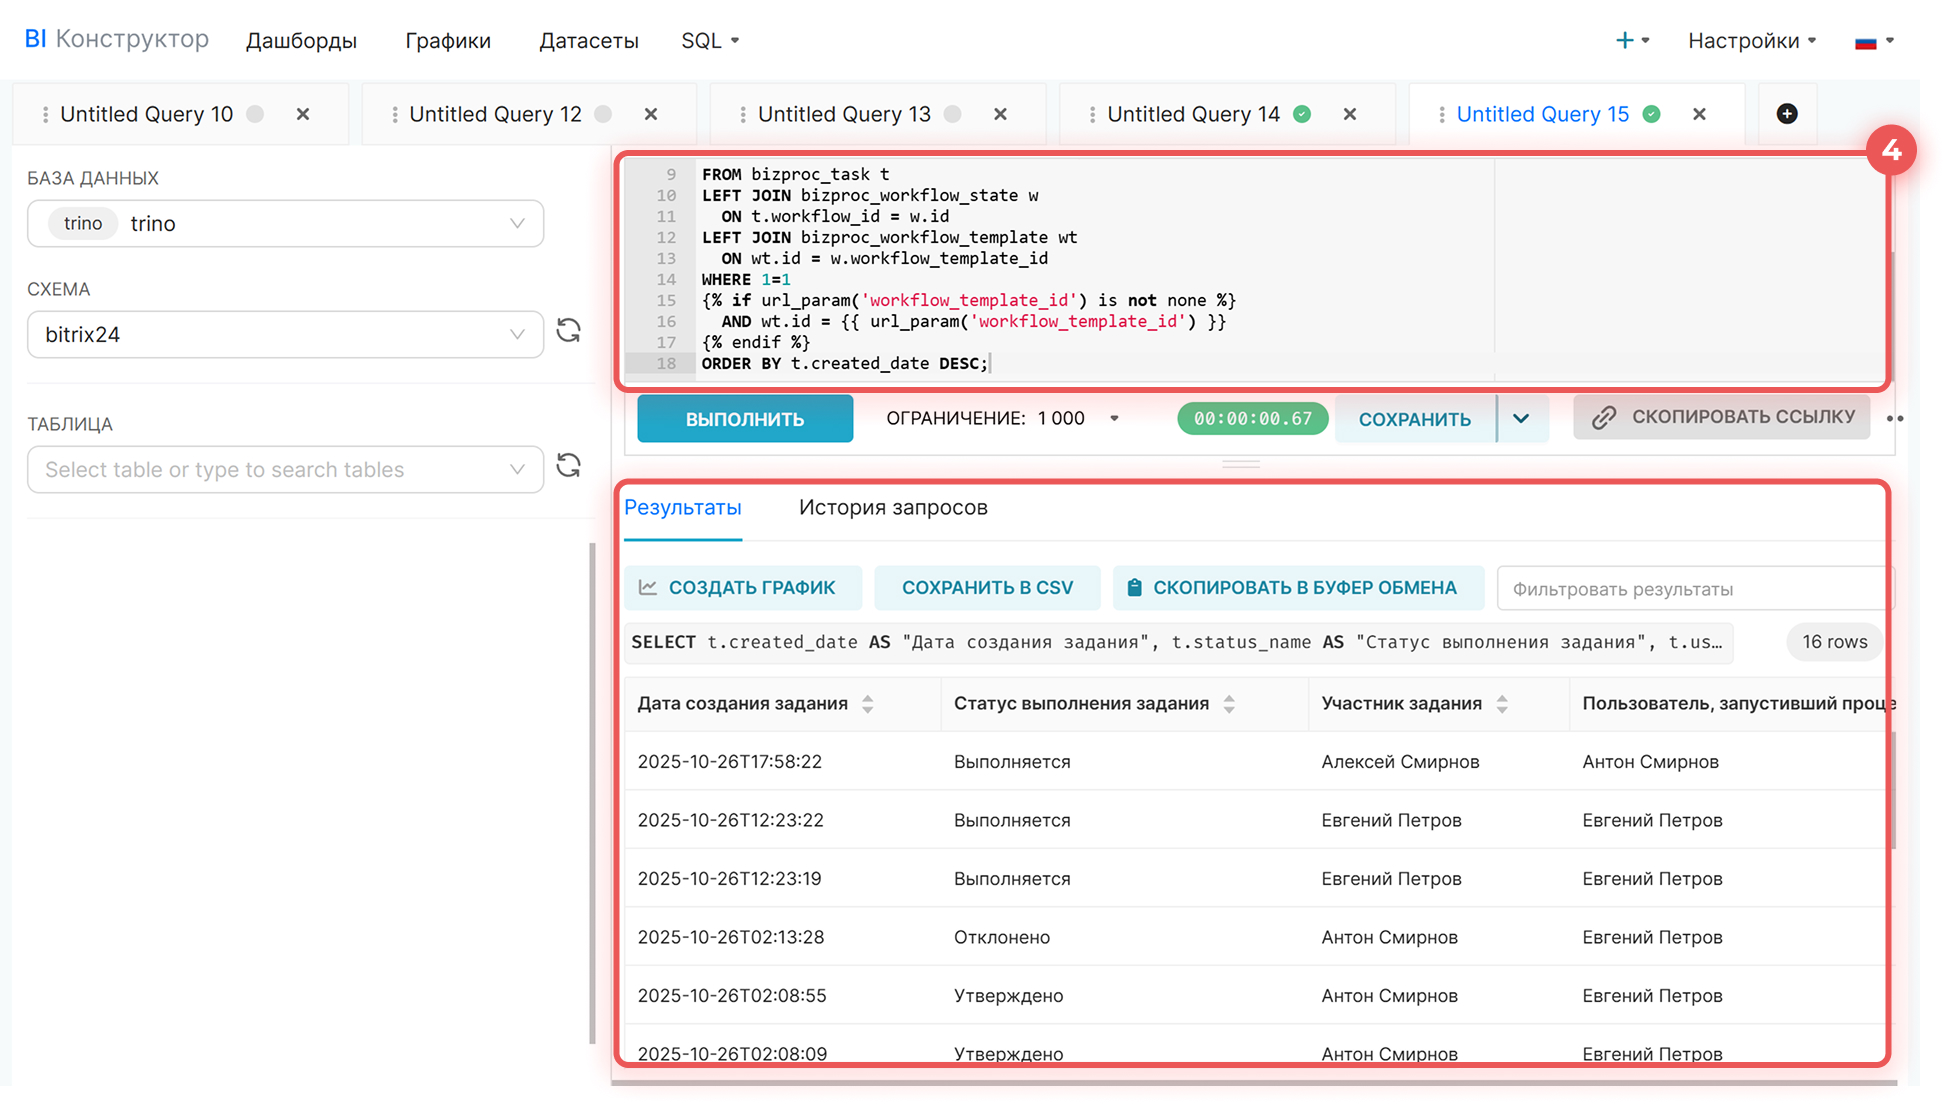Sort by Участник задания column
This screenshot has height=1104, width=1947.
coord(1502,704)
